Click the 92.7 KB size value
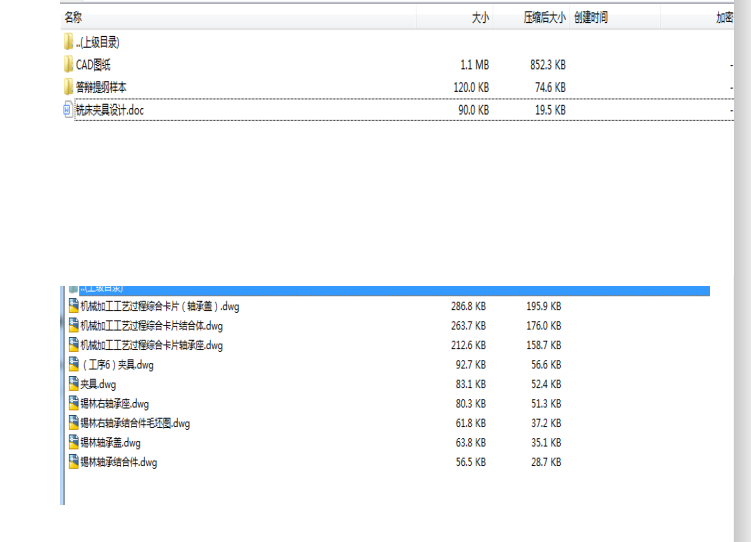 tap(471, 364)
